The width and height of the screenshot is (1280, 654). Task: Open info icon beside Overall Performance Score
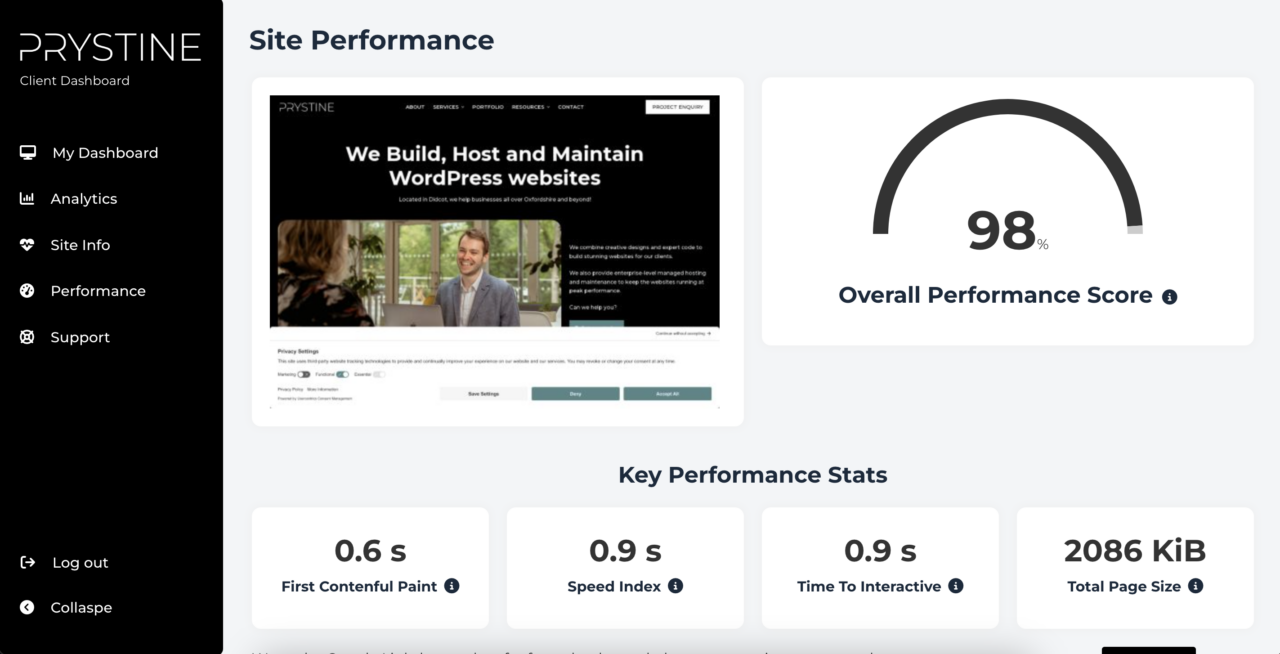(1170, 296)
